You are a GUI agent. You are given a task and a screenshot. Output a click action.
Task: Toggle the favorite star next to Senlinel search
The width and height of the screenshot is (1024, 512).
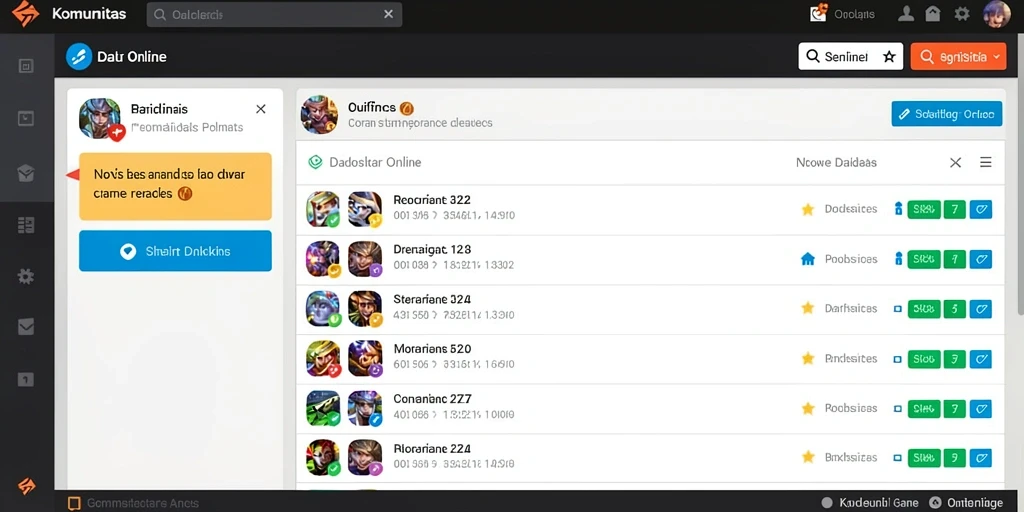coord(889,57)
